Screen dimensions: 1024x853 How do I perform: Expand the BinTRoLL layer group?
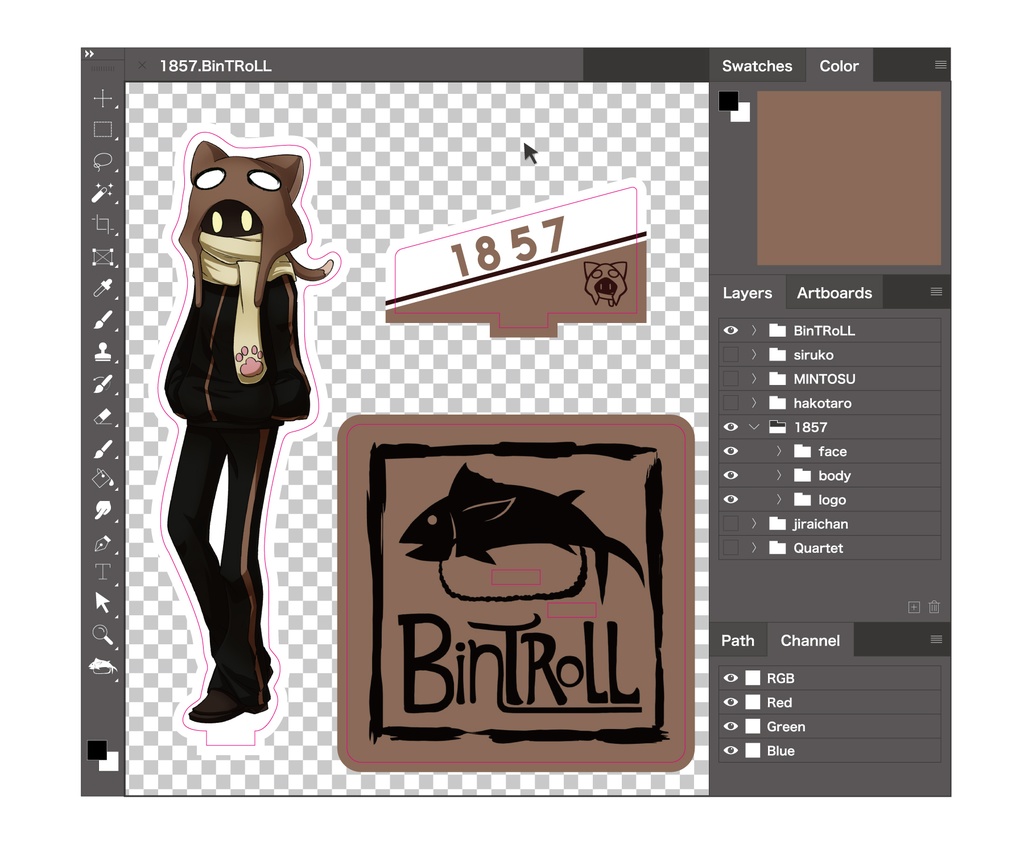tap(752, 330)
